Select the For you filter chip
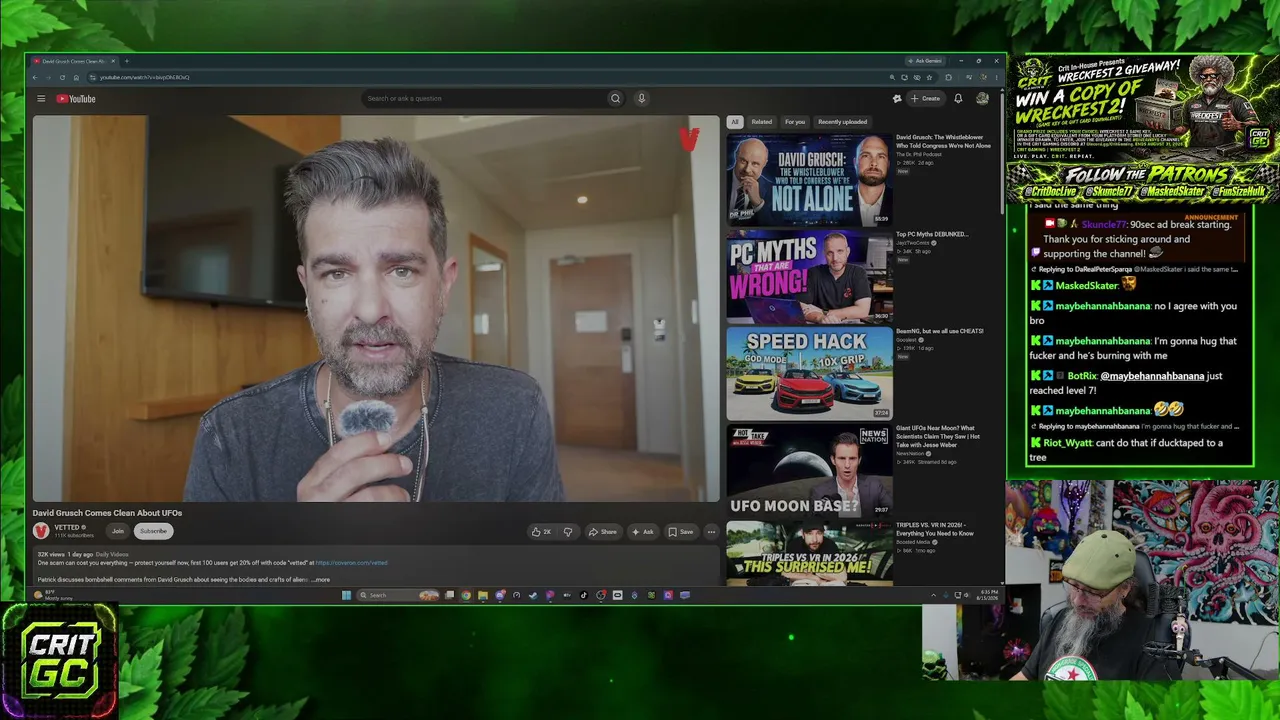This screenshot has height=720, width=1280. [x=795, y=122]
